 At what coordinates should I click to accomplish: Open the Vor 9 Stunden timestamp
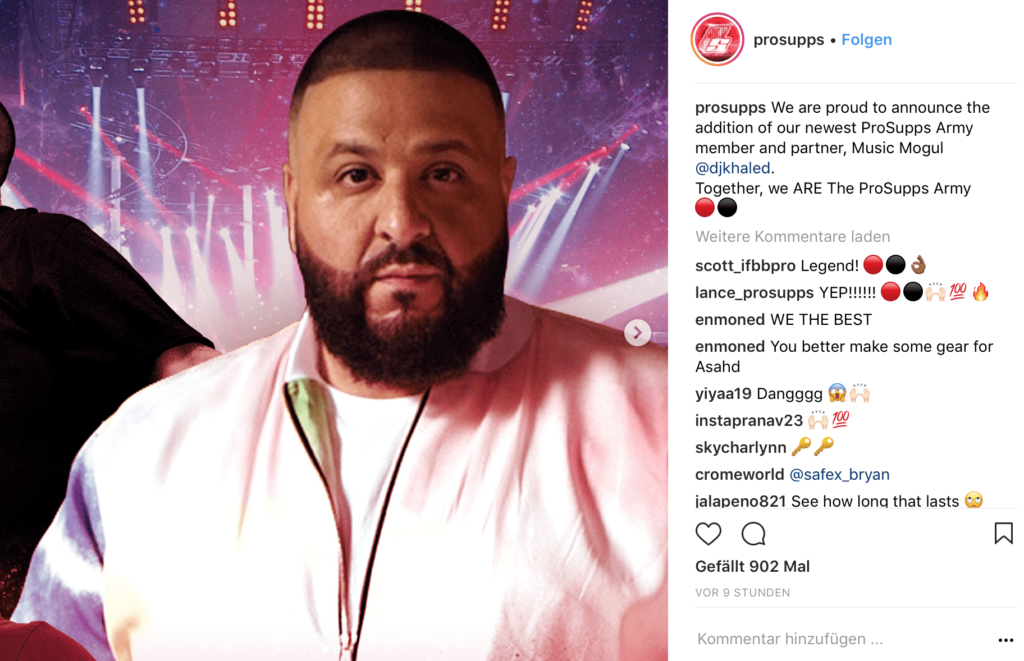coord(743,592)
